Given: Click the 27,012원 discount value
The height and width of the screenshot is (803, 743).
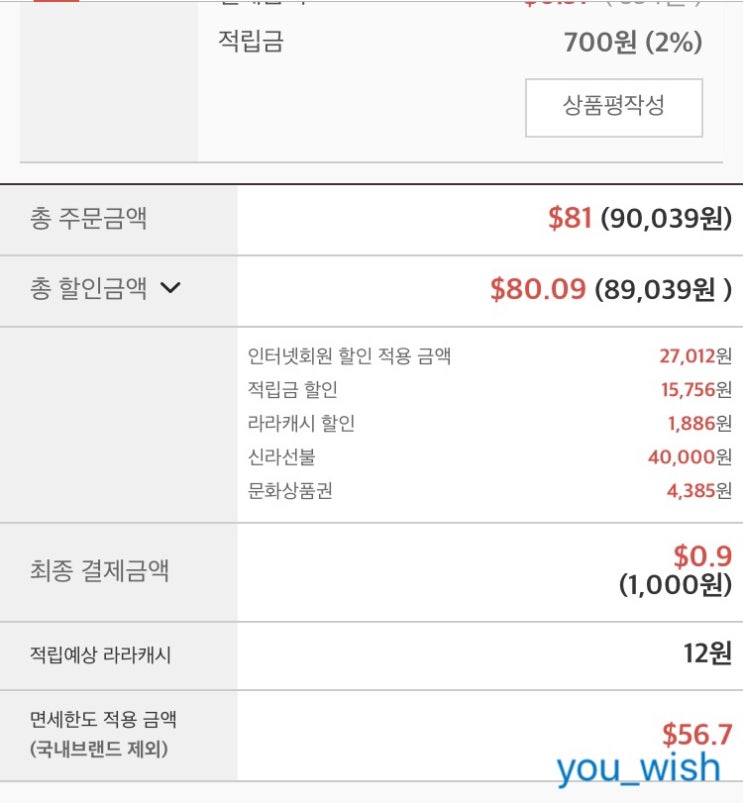Looking at the screenshot, I should click(x=695, y=356).
